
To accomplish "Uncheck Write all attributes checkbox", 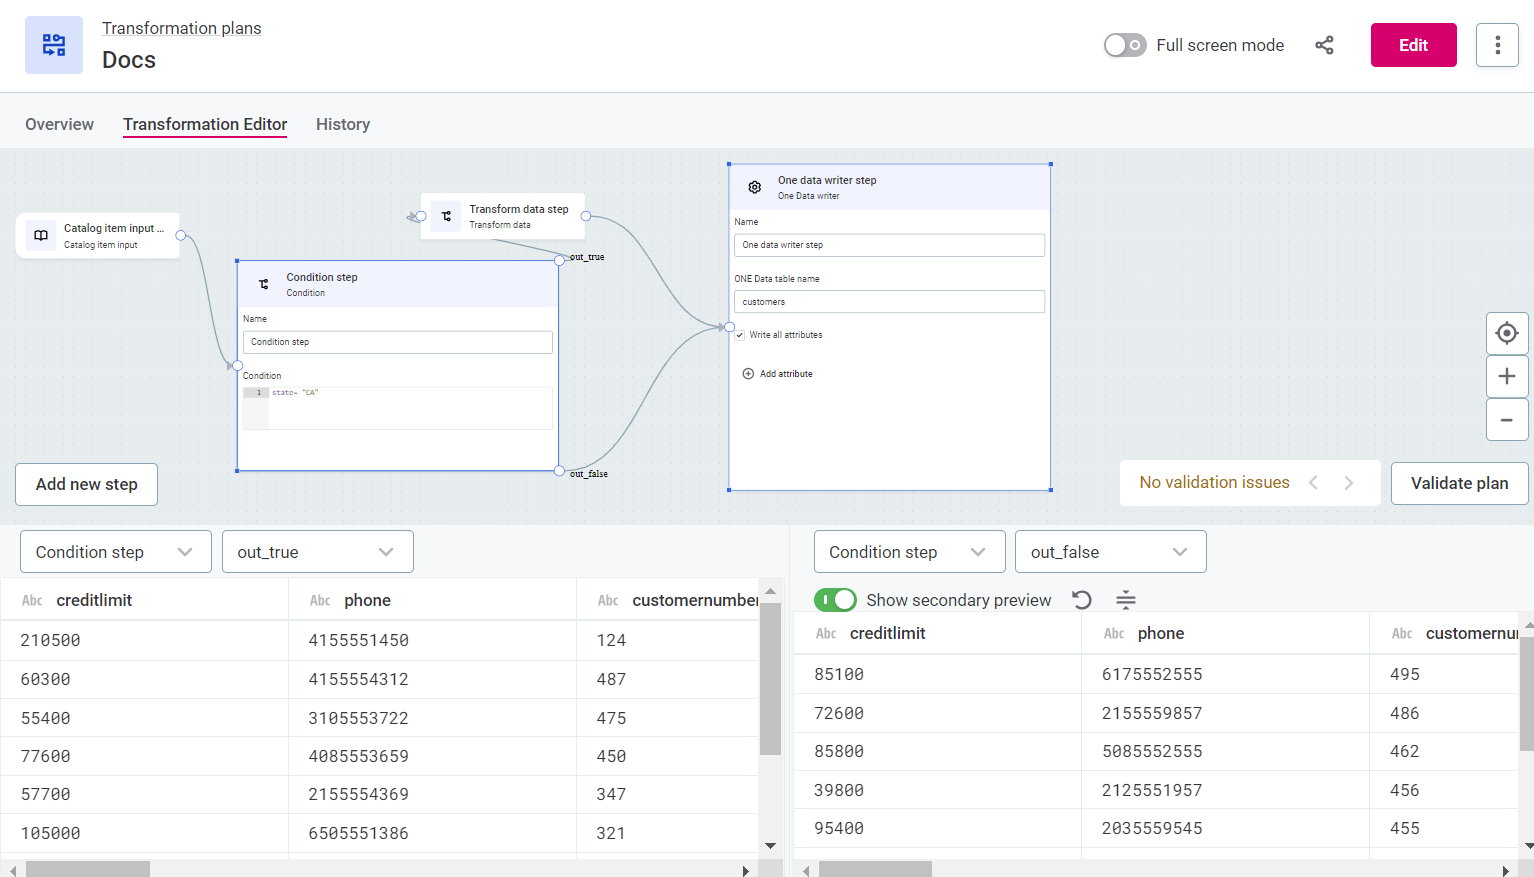I will pos(740,335).
